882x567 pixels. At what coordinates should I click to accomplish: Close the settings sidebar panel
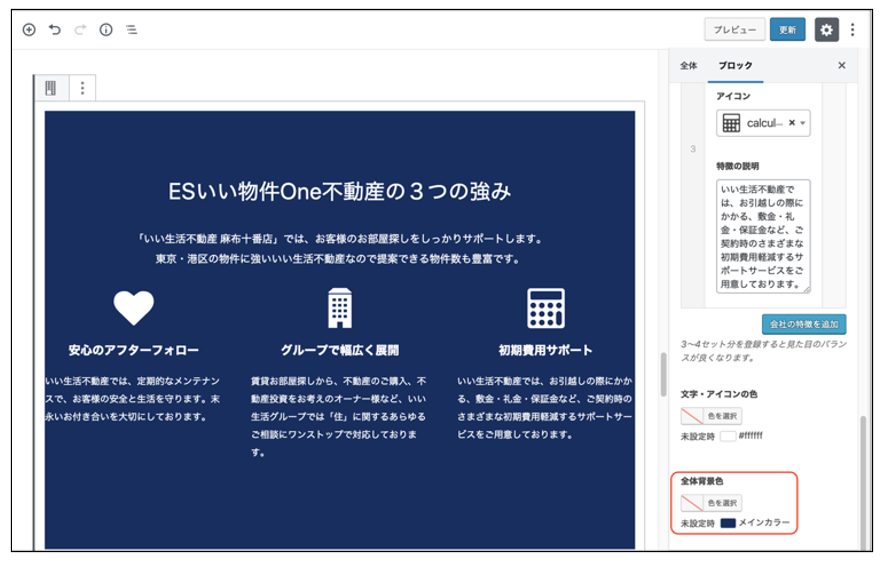tap(841, 65)
